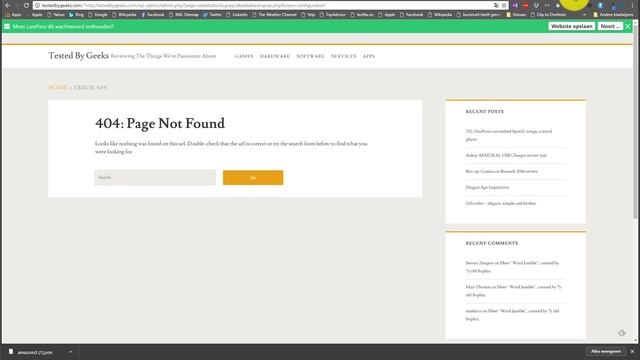Open the Apps bookmarks shortcut
The height and width of the screenshot is (360, 640).
(x=13, y=15)
